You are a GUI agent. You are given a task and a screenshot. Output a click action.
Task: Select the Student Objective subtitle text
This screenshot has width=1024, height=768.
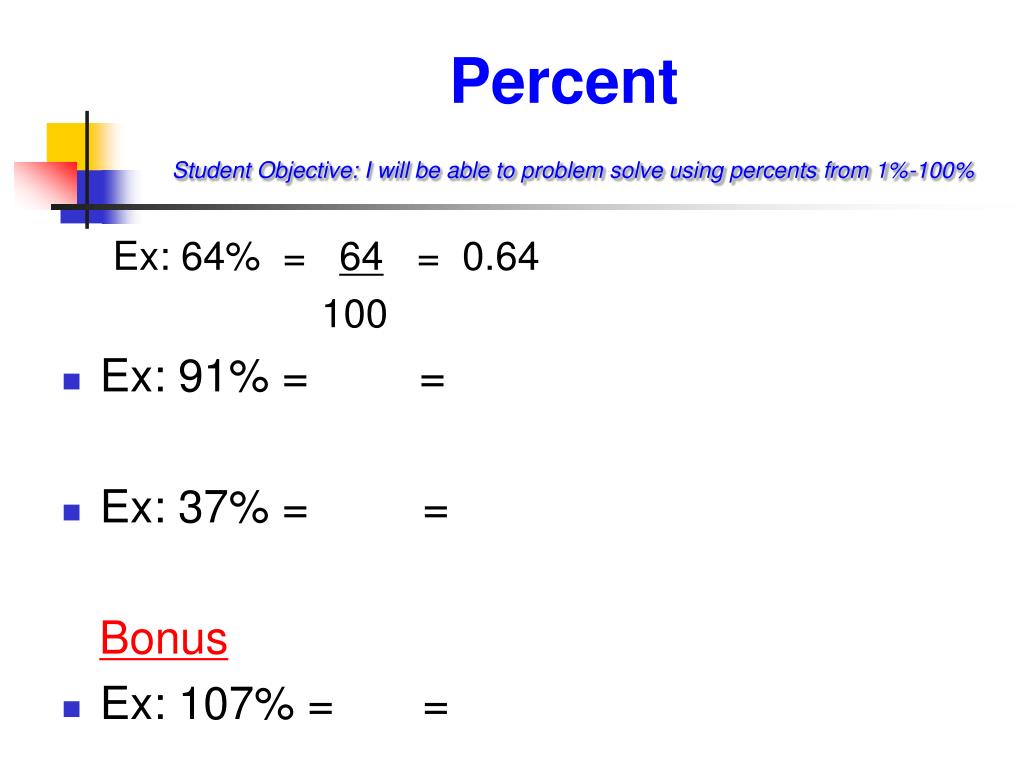pyautogui.click(x=574, y=171)
